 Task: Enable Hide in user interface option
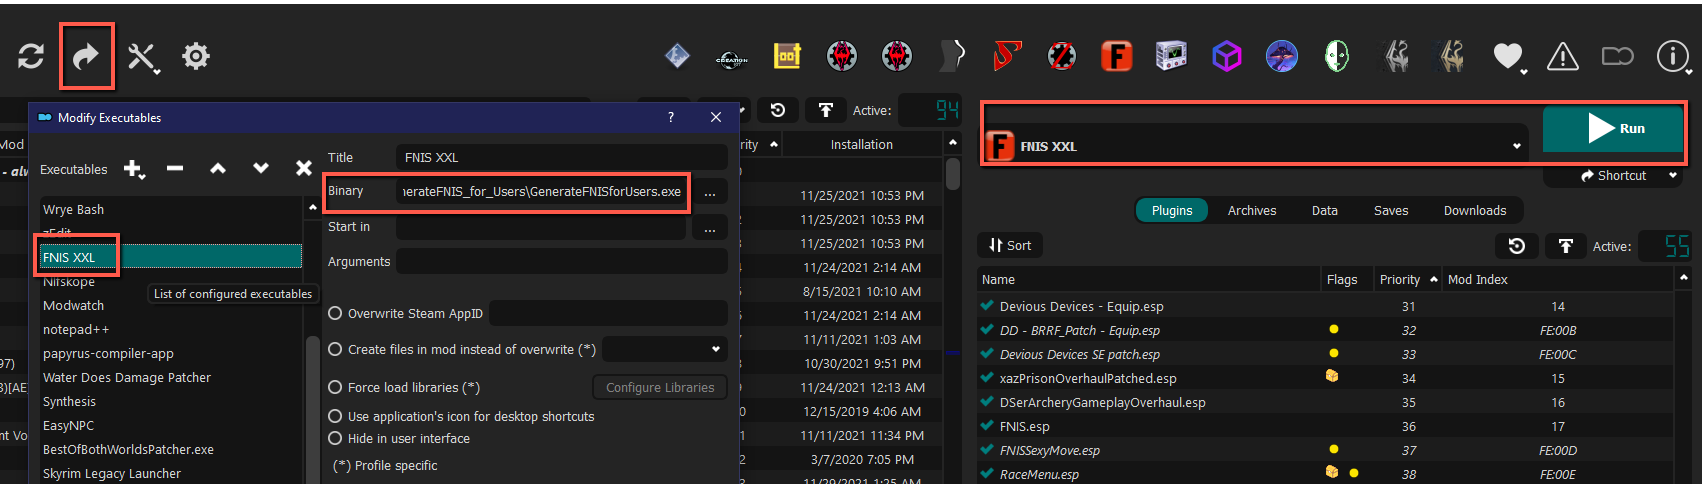(336, 438)
